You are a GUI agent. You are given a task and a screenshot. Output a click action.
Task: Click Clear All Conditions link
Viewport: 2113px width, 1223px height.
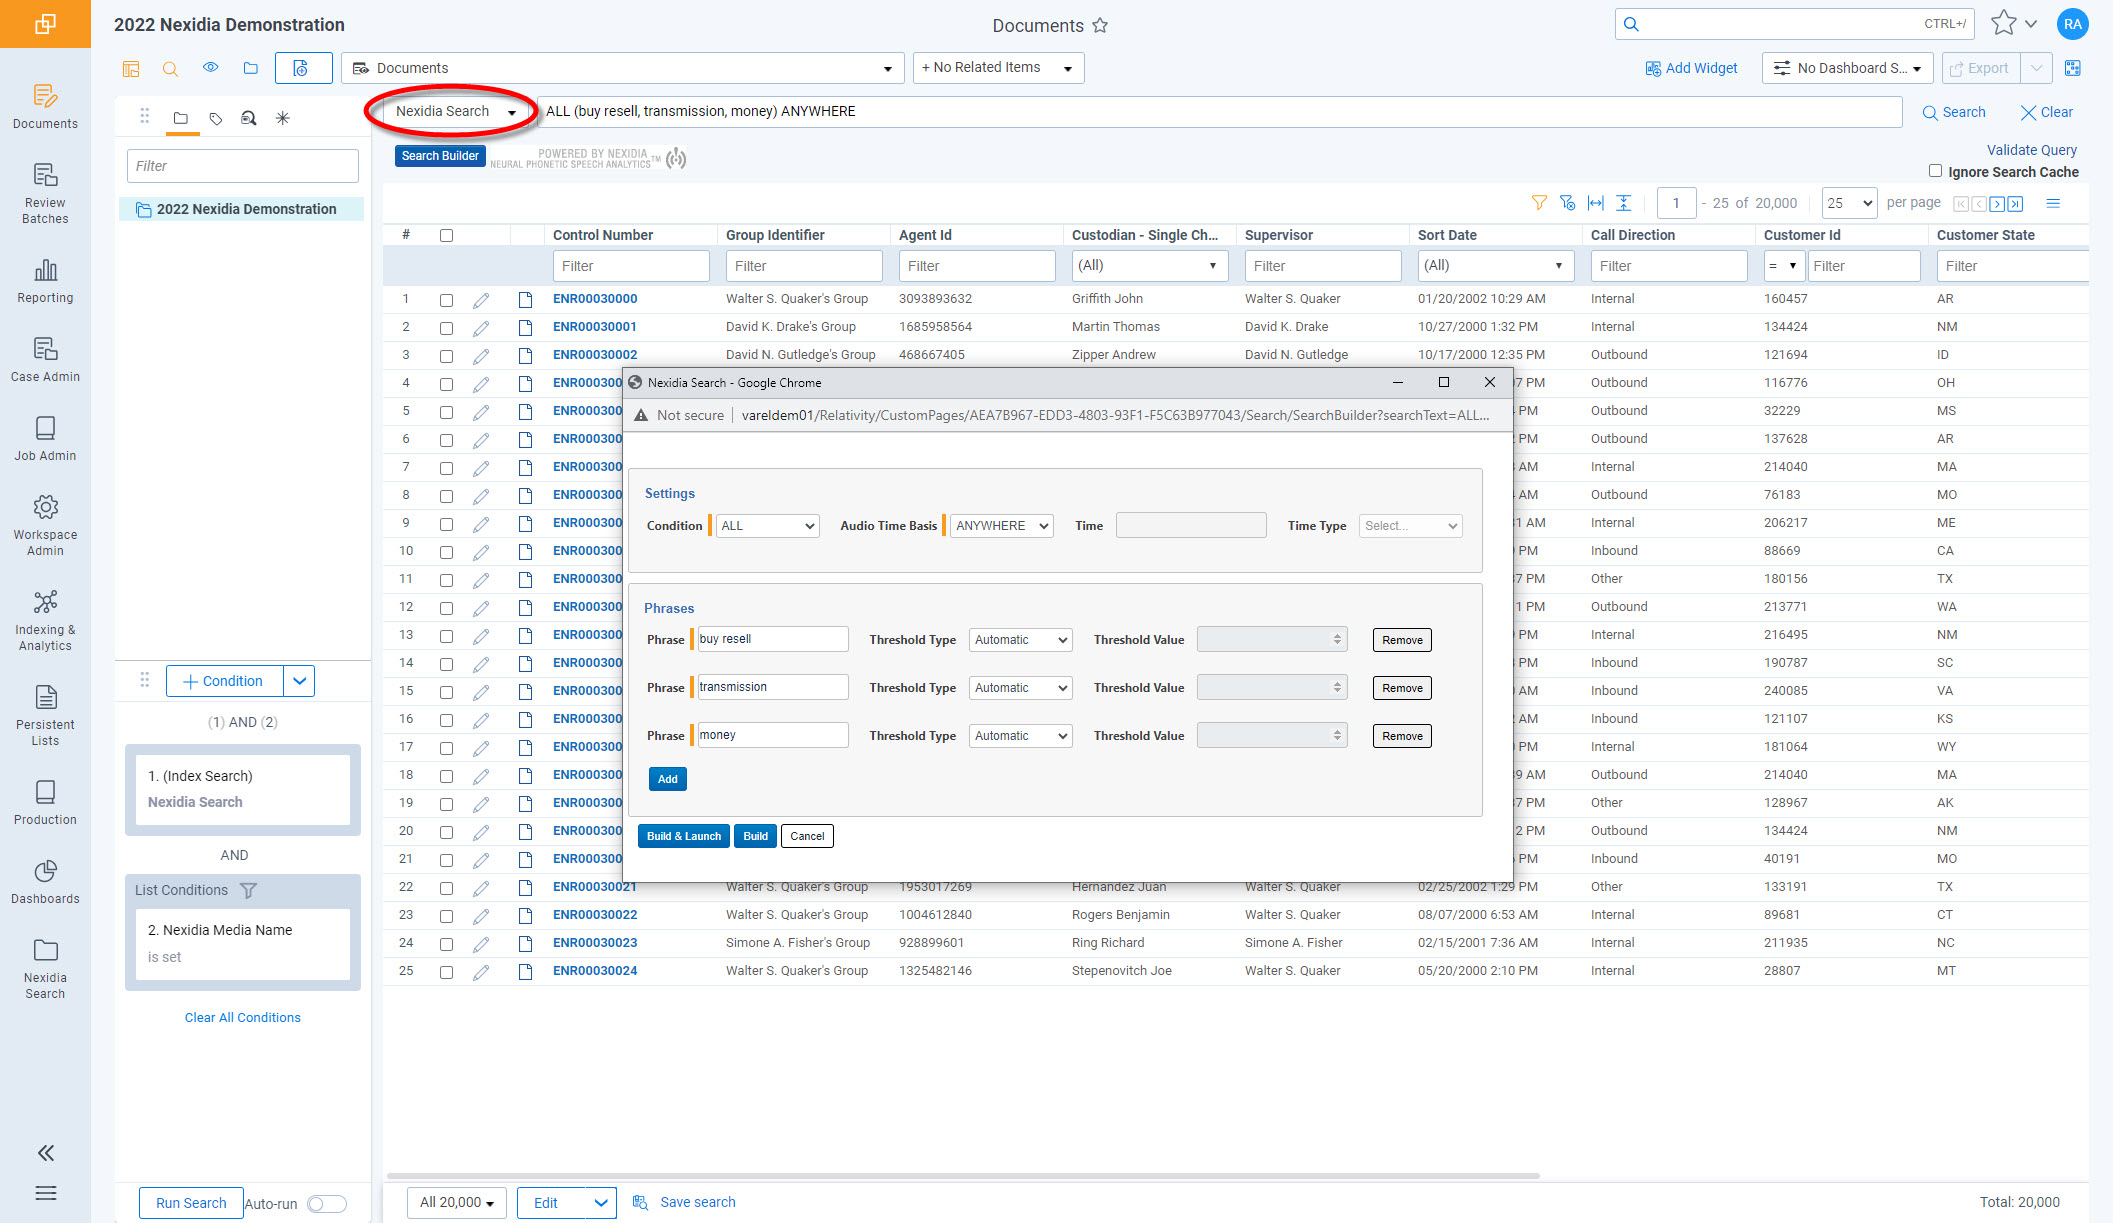(242, 1017)
